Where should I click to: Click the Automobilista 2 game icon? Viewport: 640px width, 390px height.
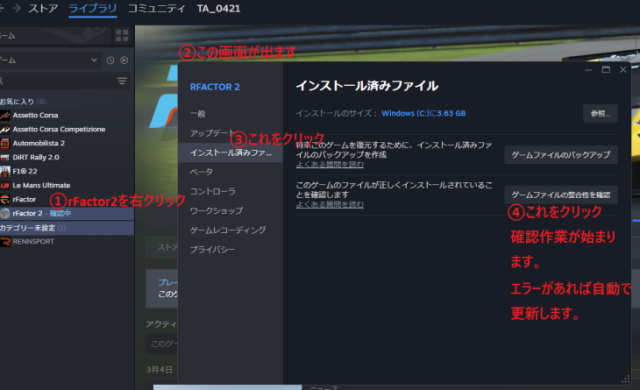[x=5, y=144]
